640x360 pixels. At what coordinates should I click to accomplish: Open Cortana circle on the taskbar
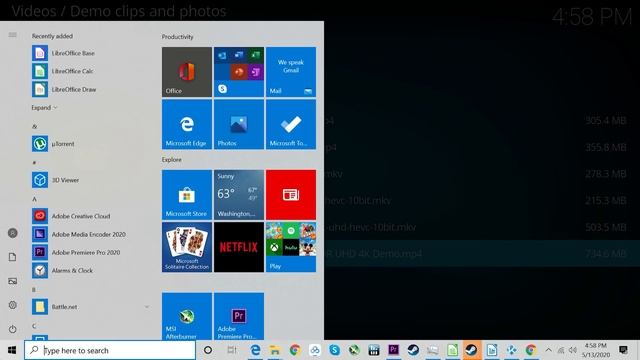click(208, 350)
